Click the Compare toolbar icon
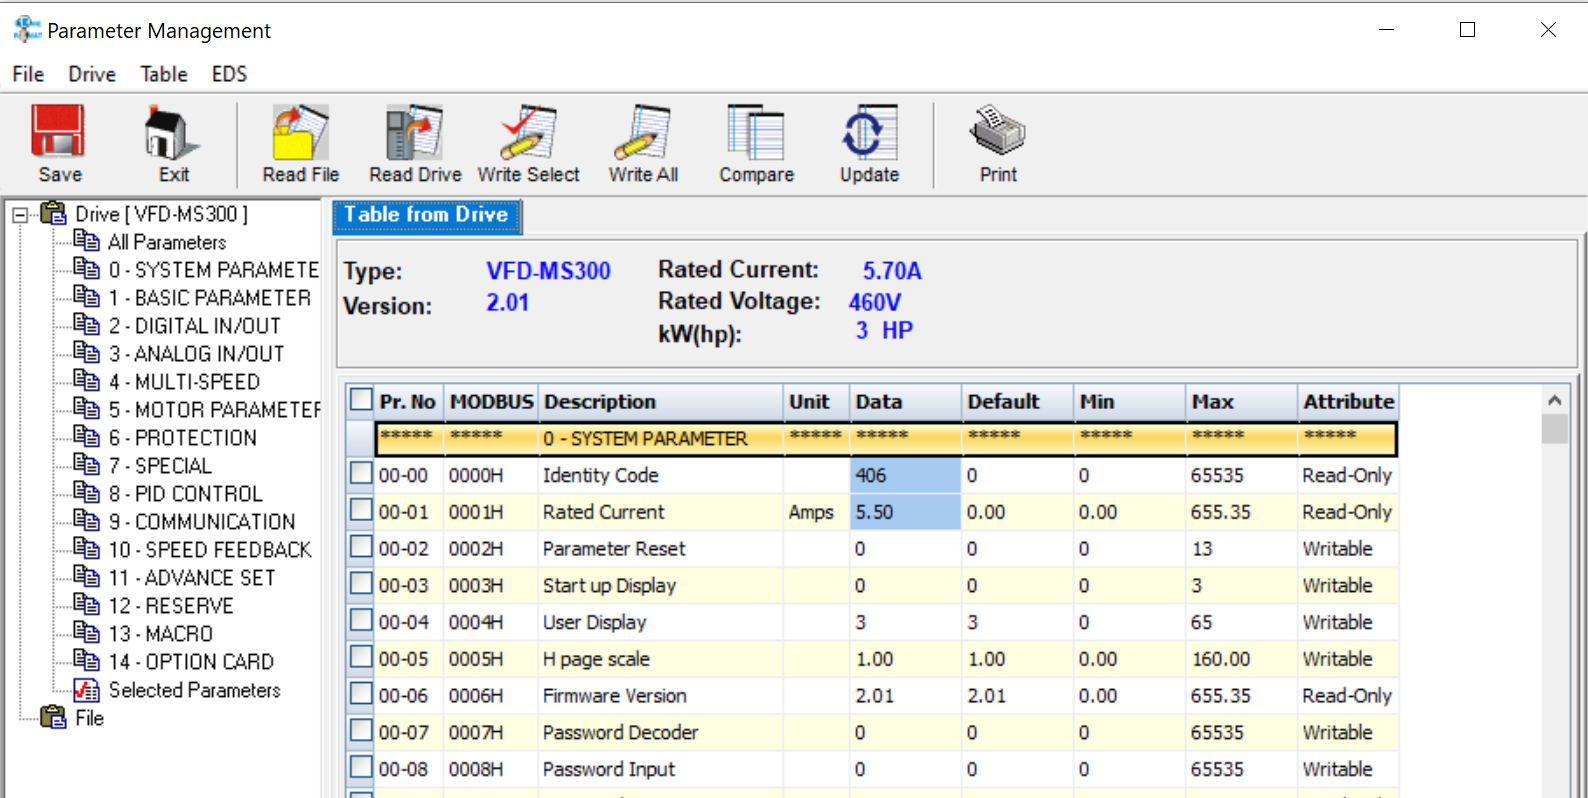The height and width of the screenshot is (798, 1588). 756,132
